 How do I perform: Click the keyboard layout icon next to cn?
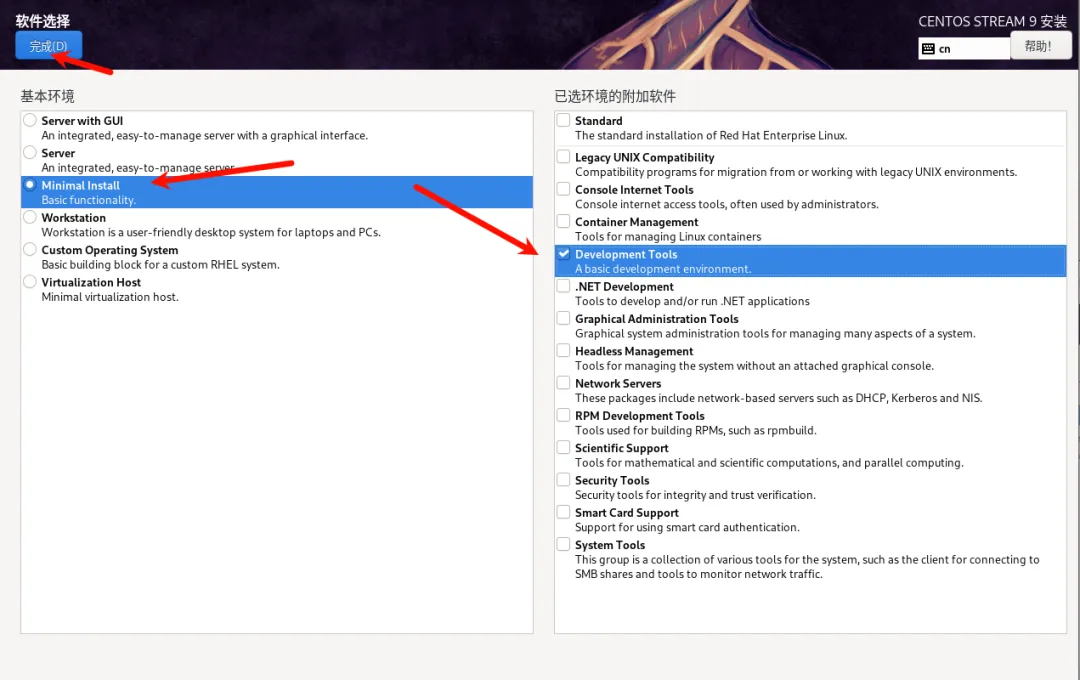point(928,49)
